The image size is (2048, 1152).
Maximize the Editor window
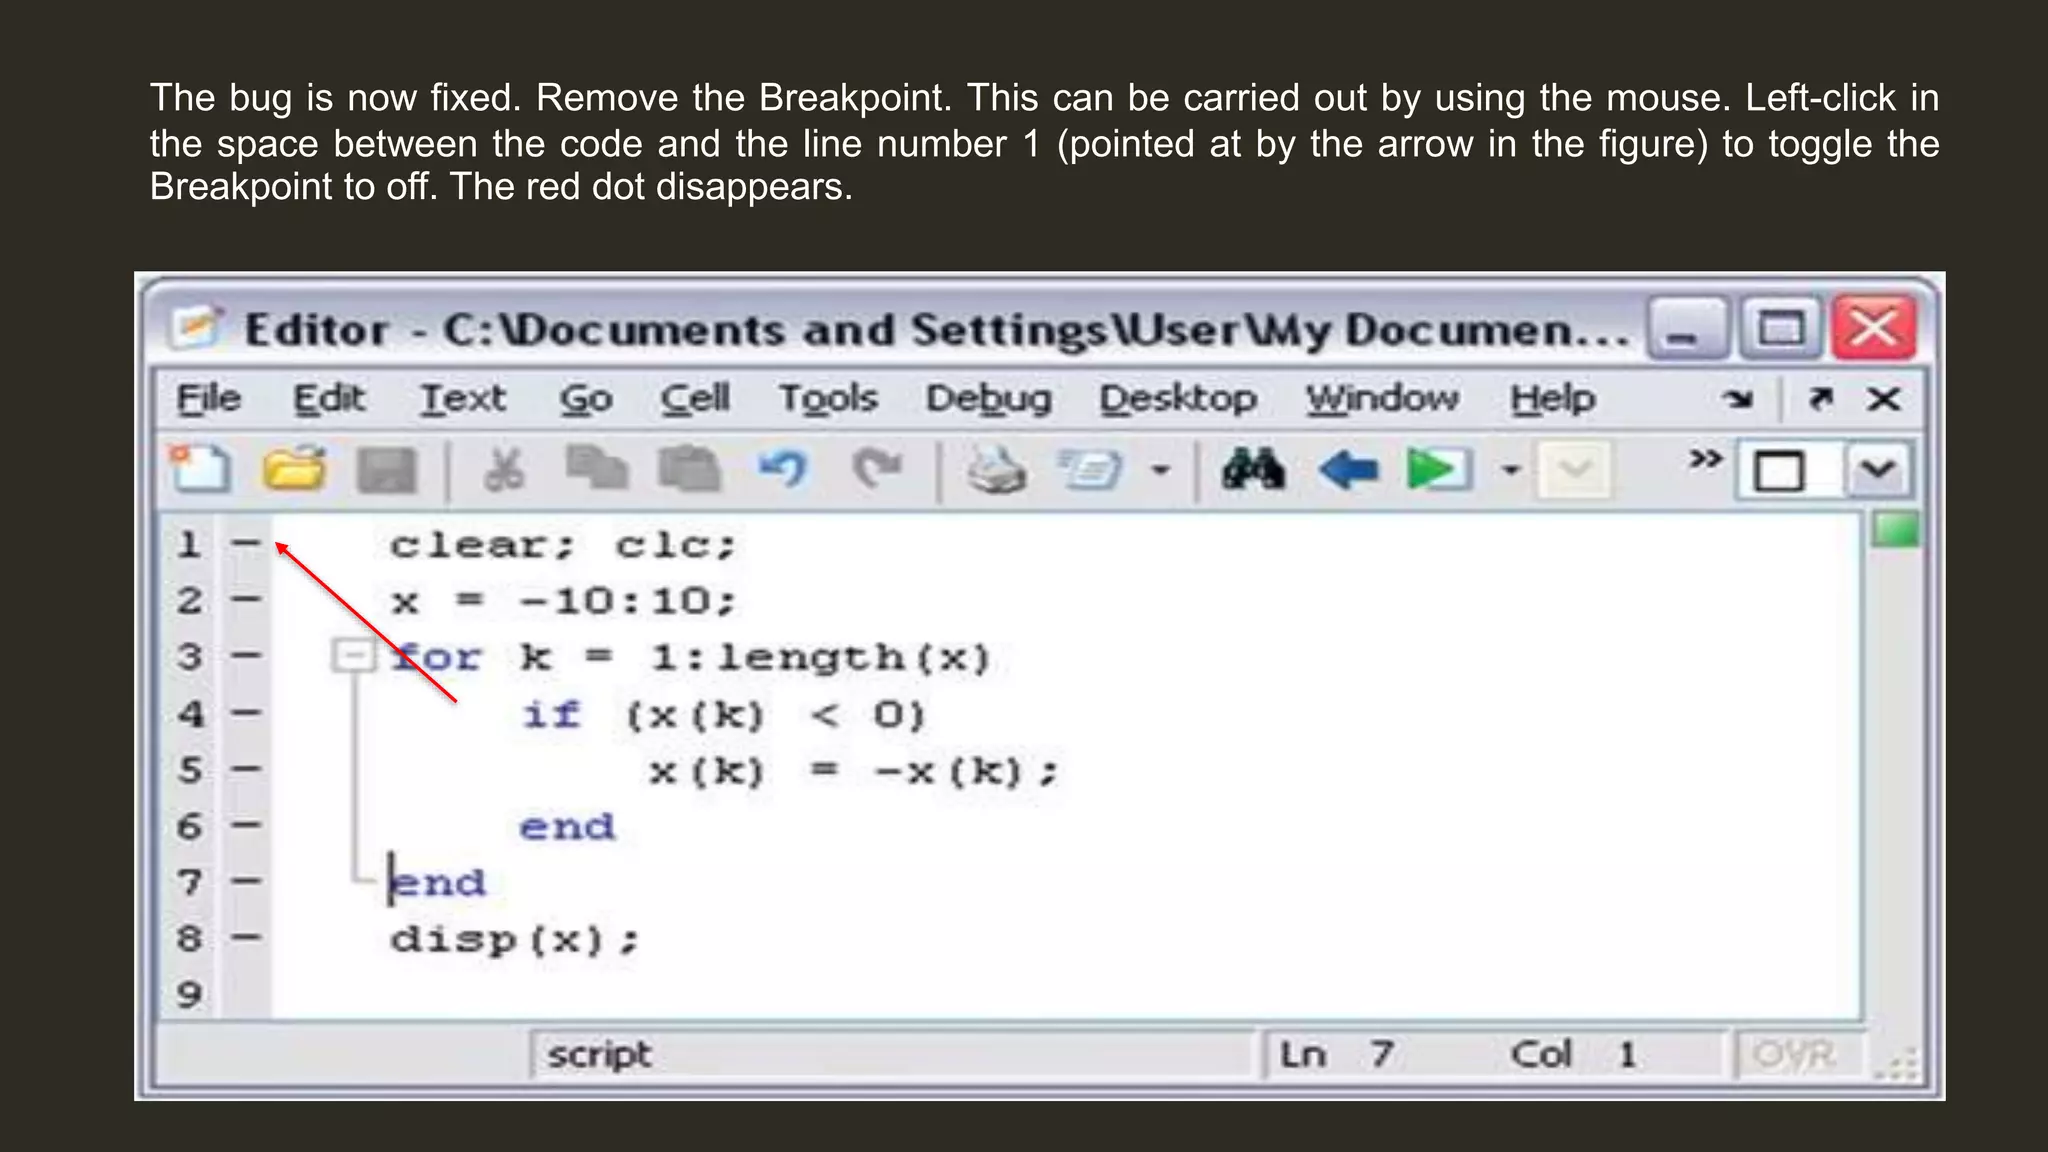click(x=1780, y=328)
